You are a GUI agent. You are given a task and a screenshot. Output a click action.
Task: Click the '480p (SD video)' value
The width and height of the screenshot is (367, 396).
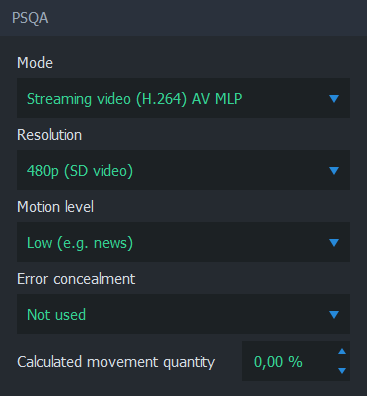80,171
